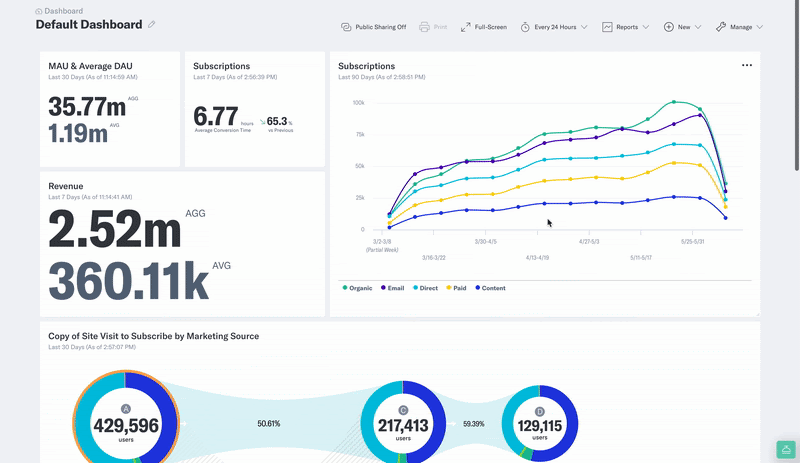Open the Manage dropdown menu
The width and height of the screenshot is (800, 463).
click(x=739, y=27)
